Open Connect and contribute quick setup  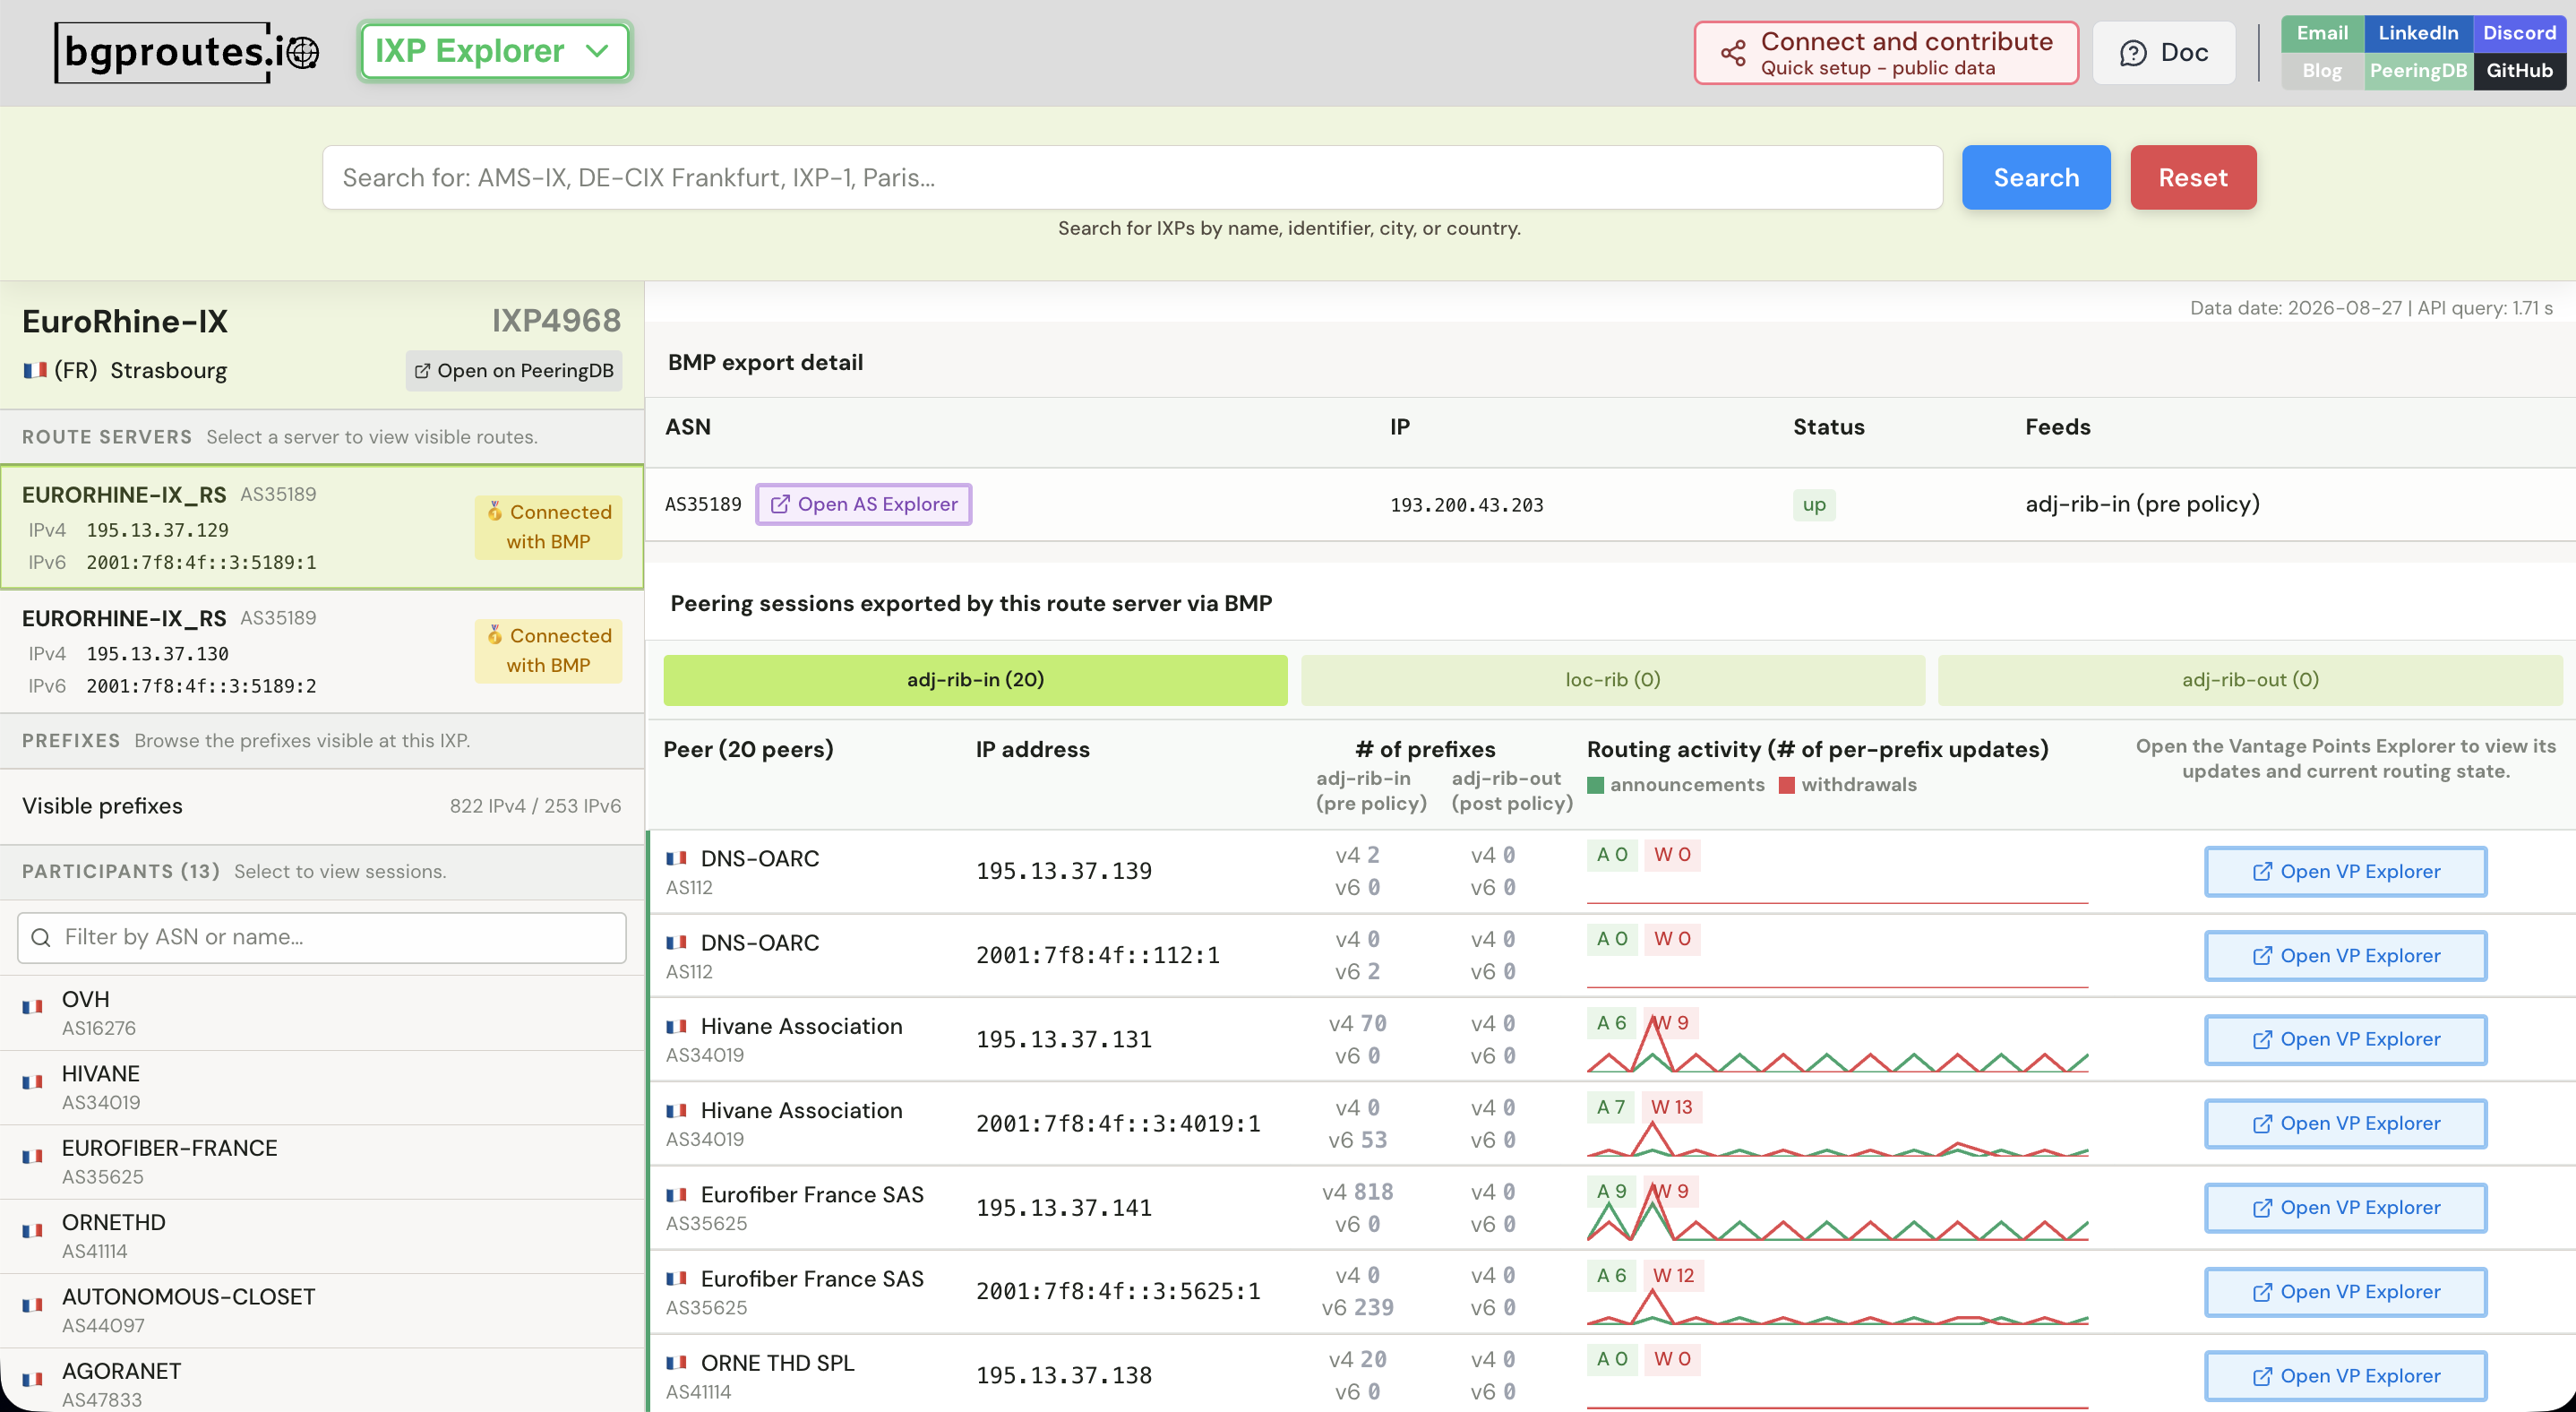[1886, 53]
